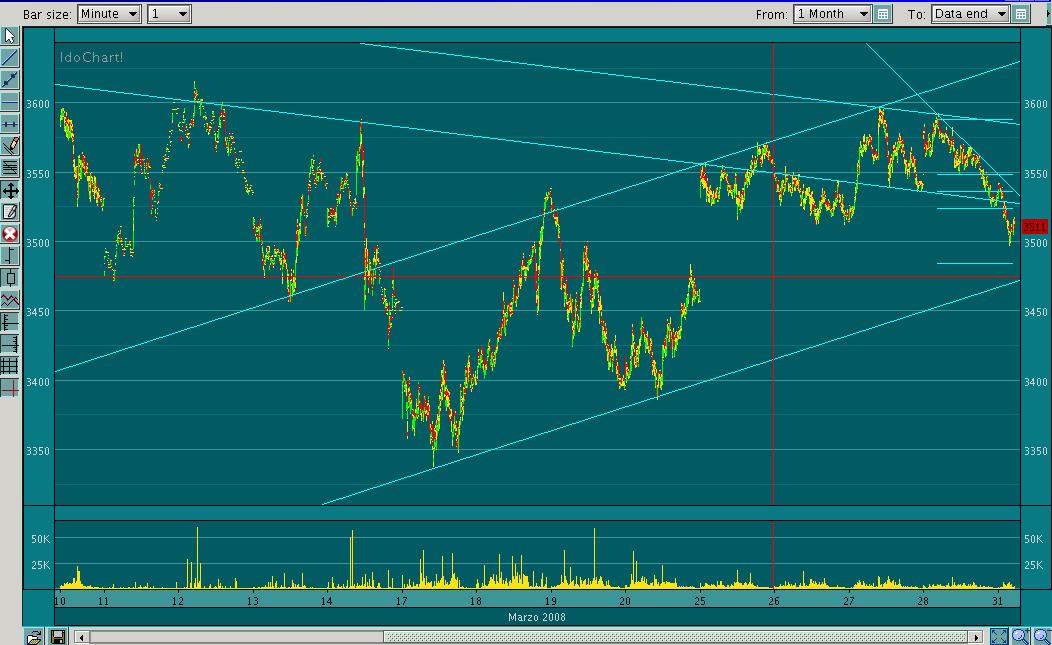Switch to candlestick chart style icon

click(x=10, y=278)
